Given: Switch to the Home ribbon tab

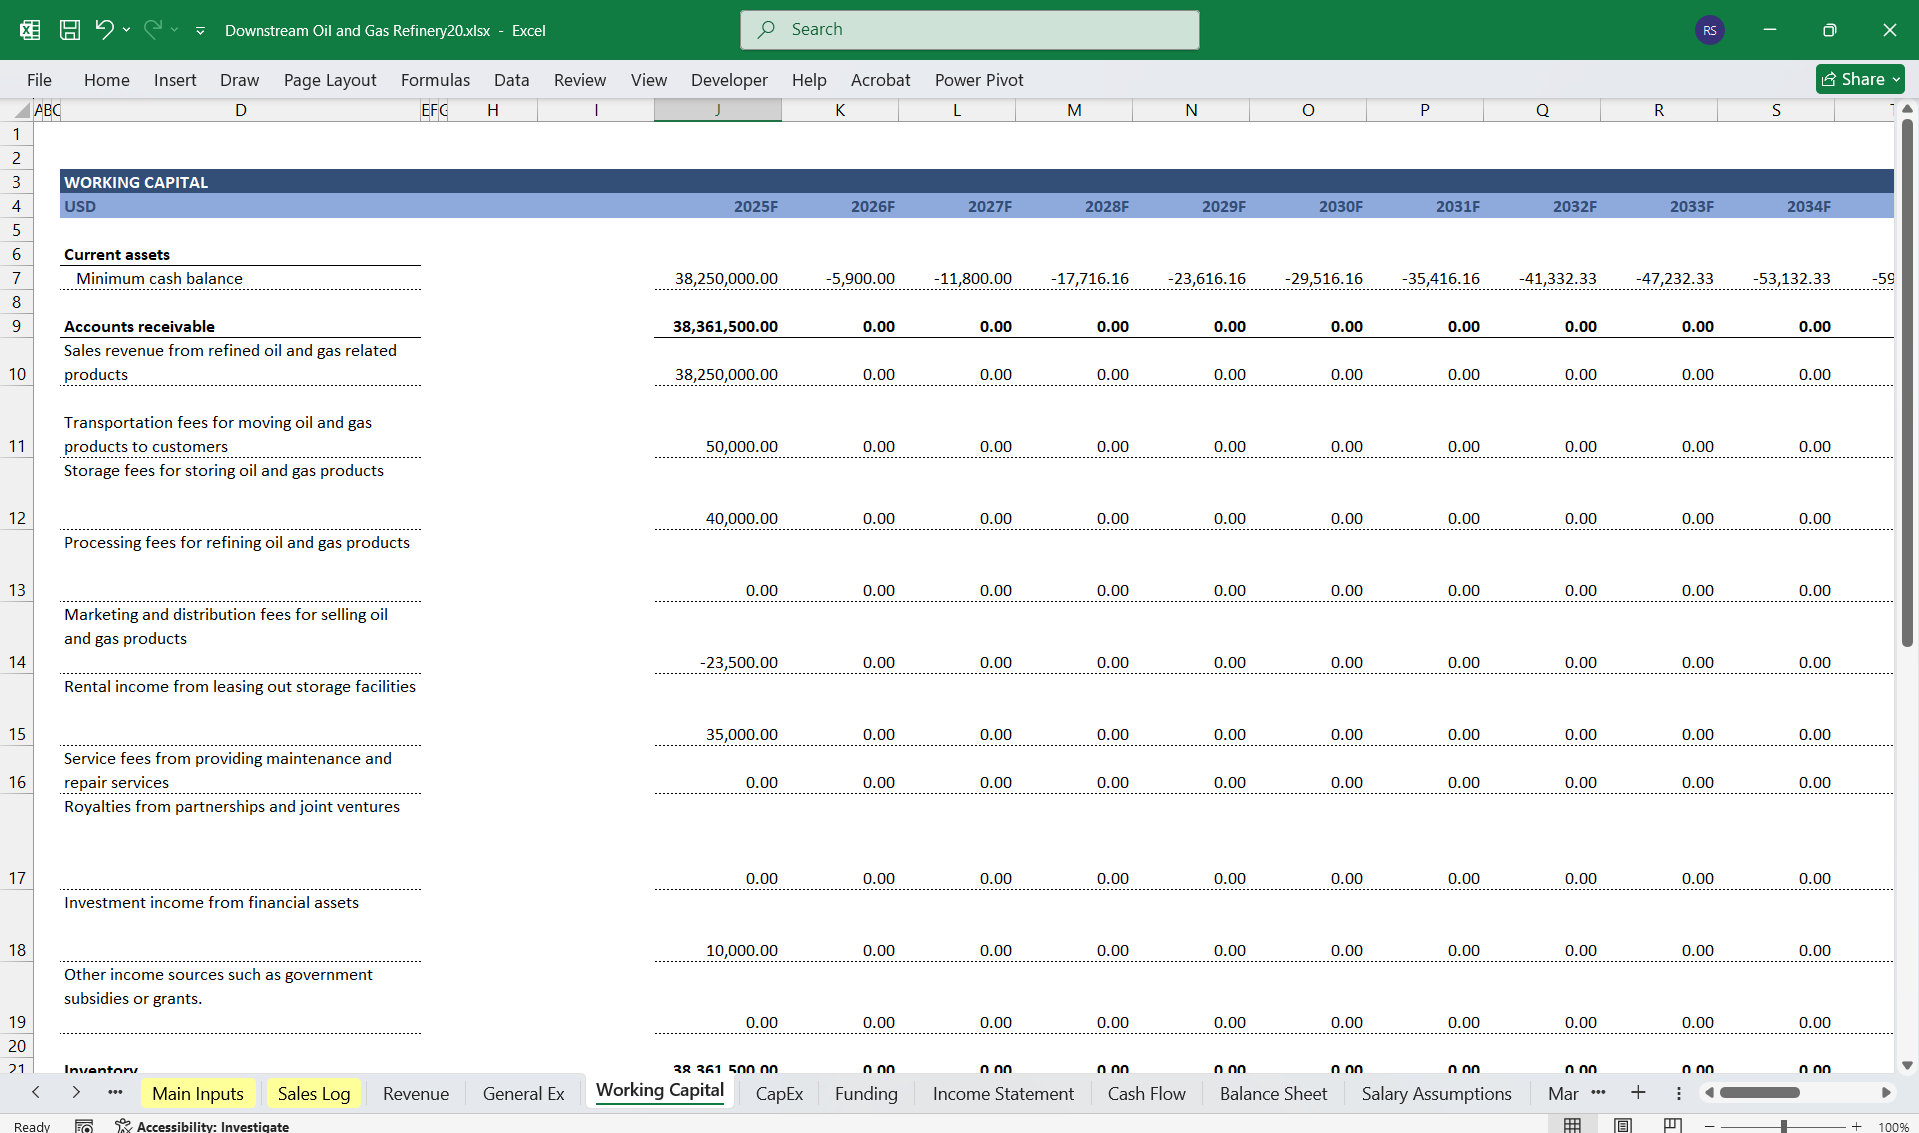Looking at the screenshot, I should click(106, 80).
